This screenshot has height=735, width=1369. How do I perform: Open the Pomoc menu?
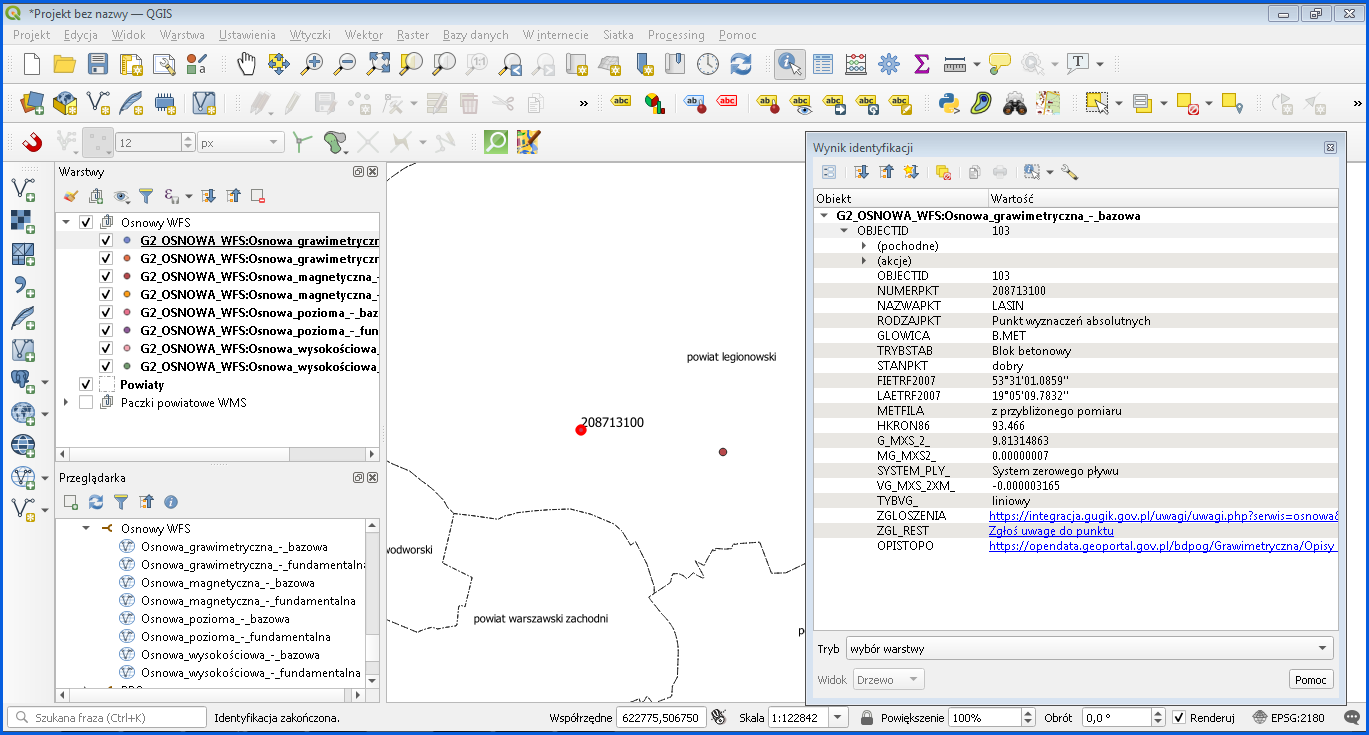738,34
